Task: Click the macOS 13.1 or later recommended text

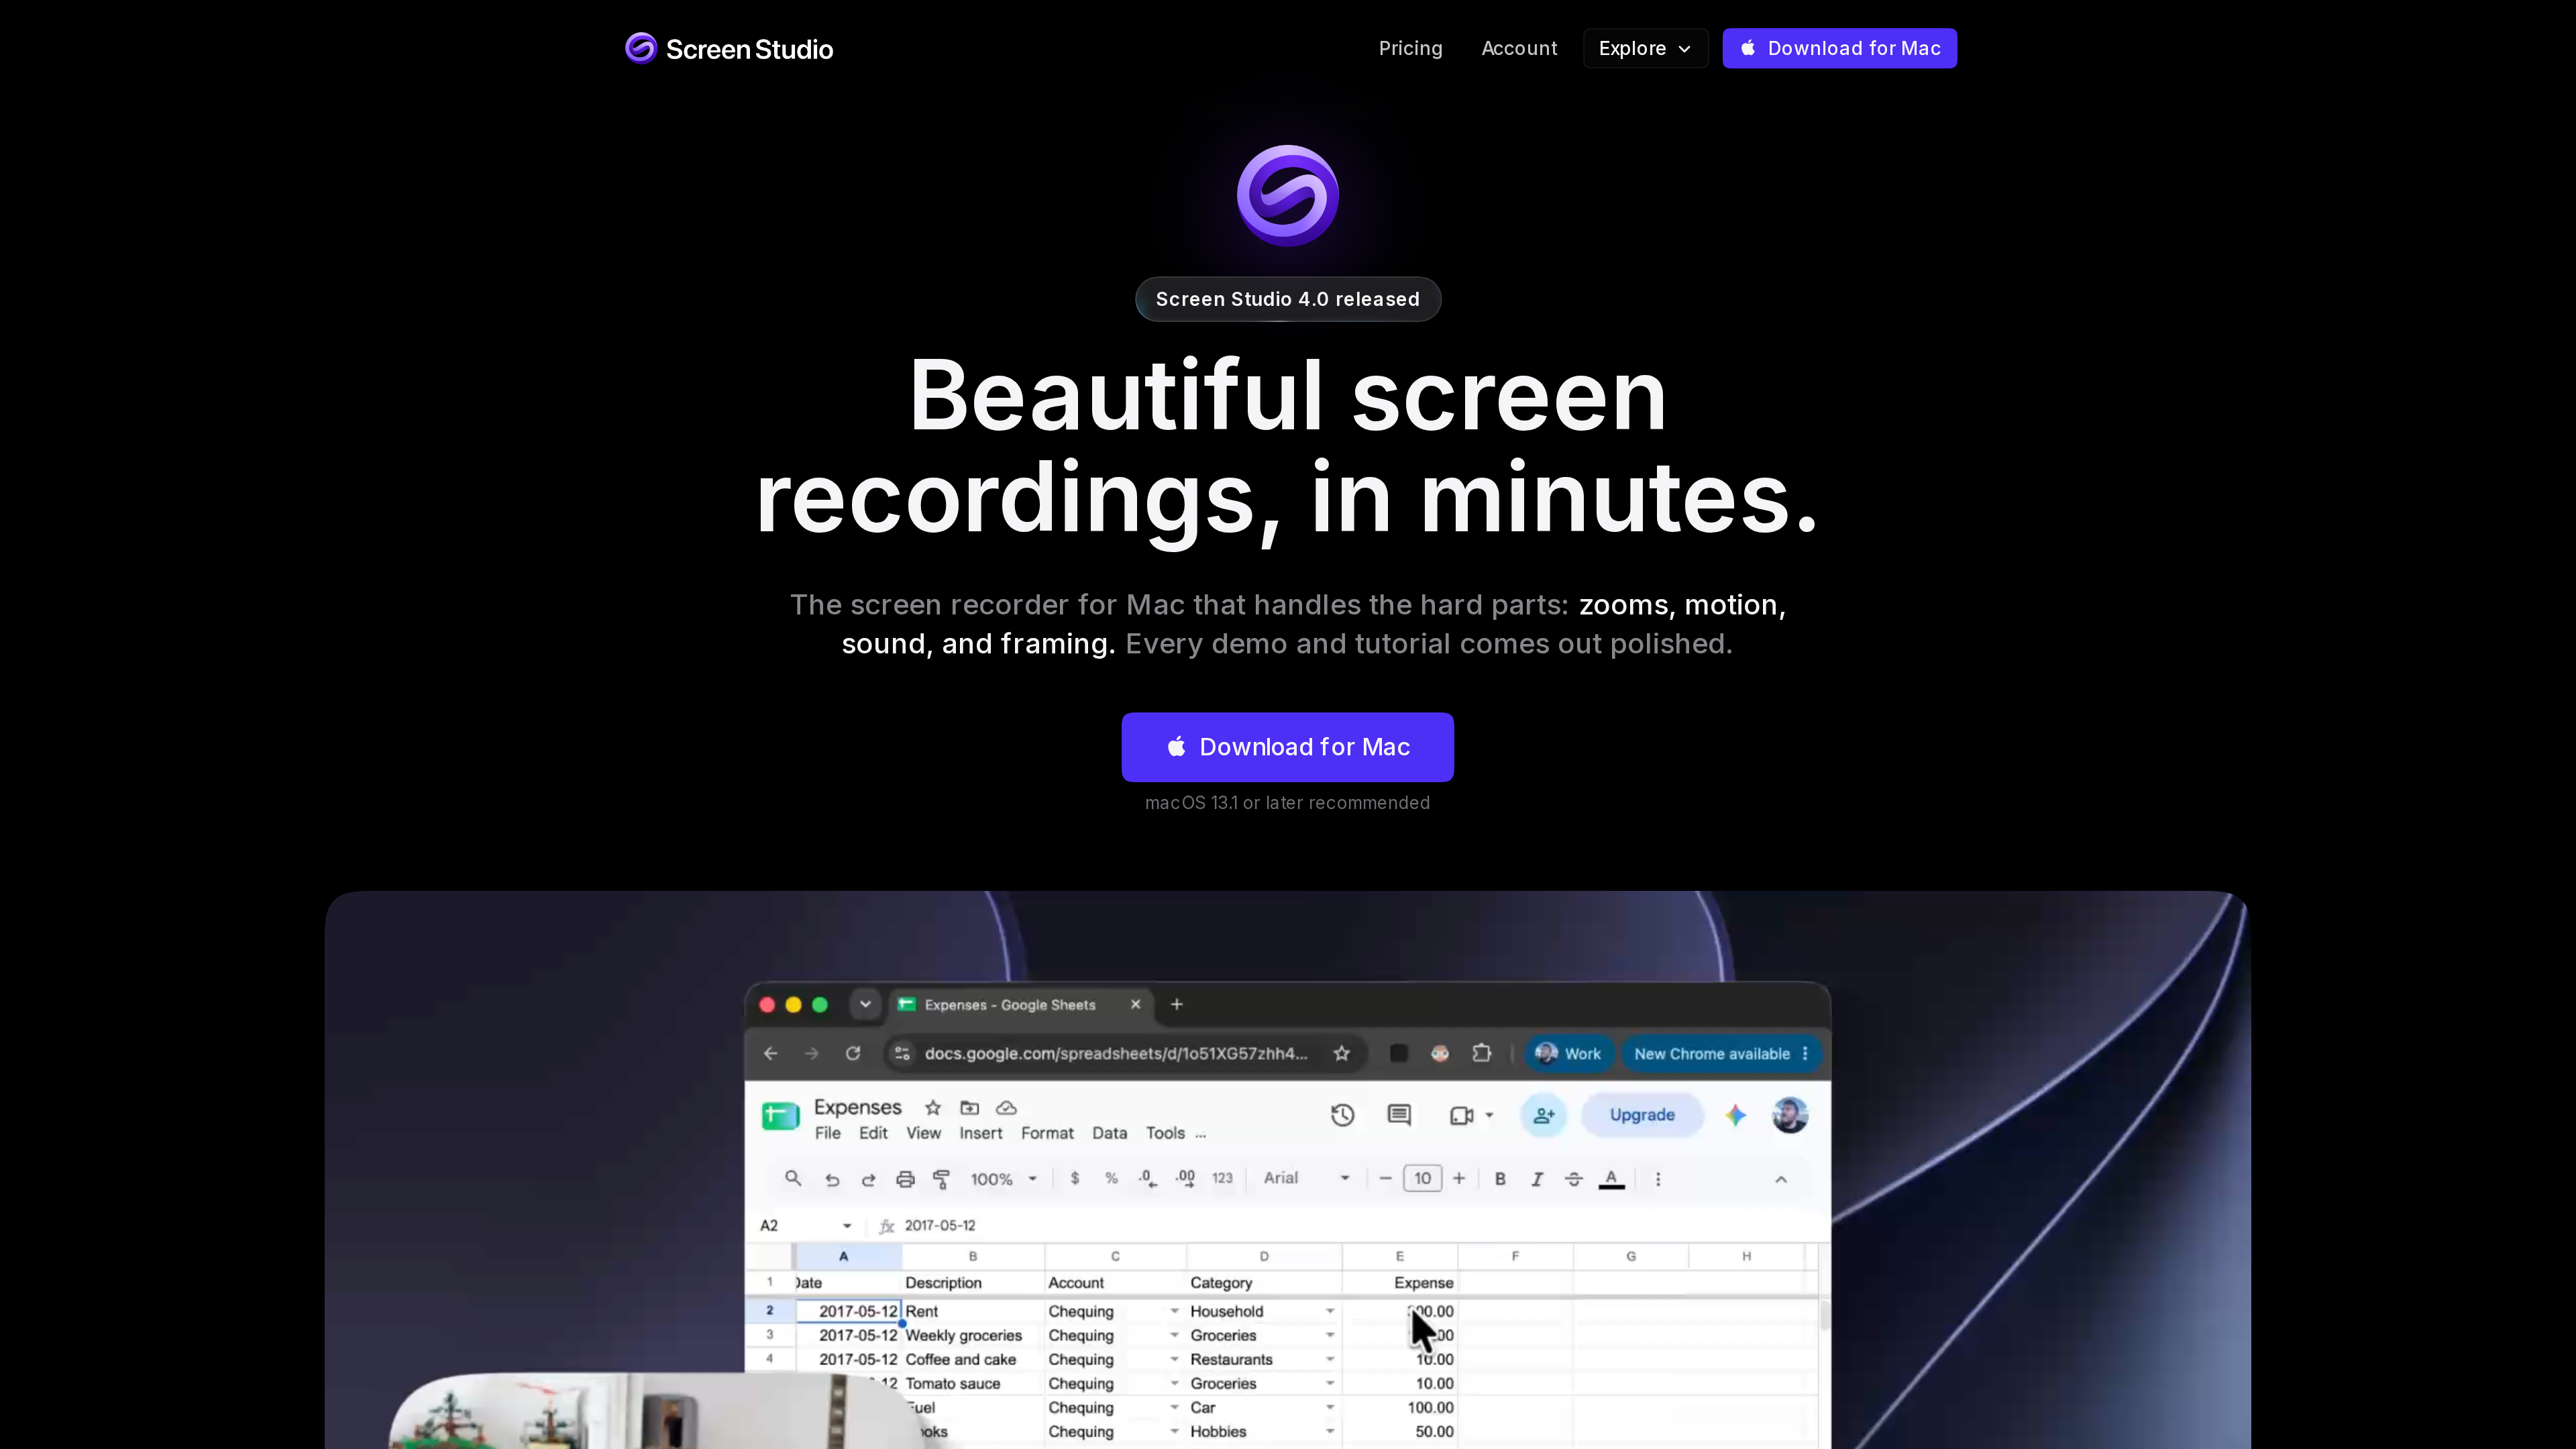Action: [x=1287, y=803]
